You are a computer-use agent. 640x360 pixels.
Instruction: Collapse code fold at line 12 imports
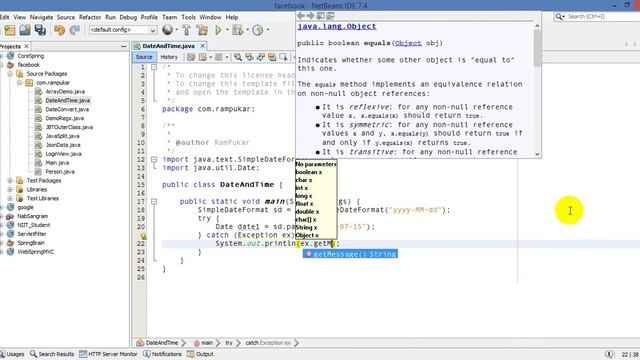tap(154, 159)
